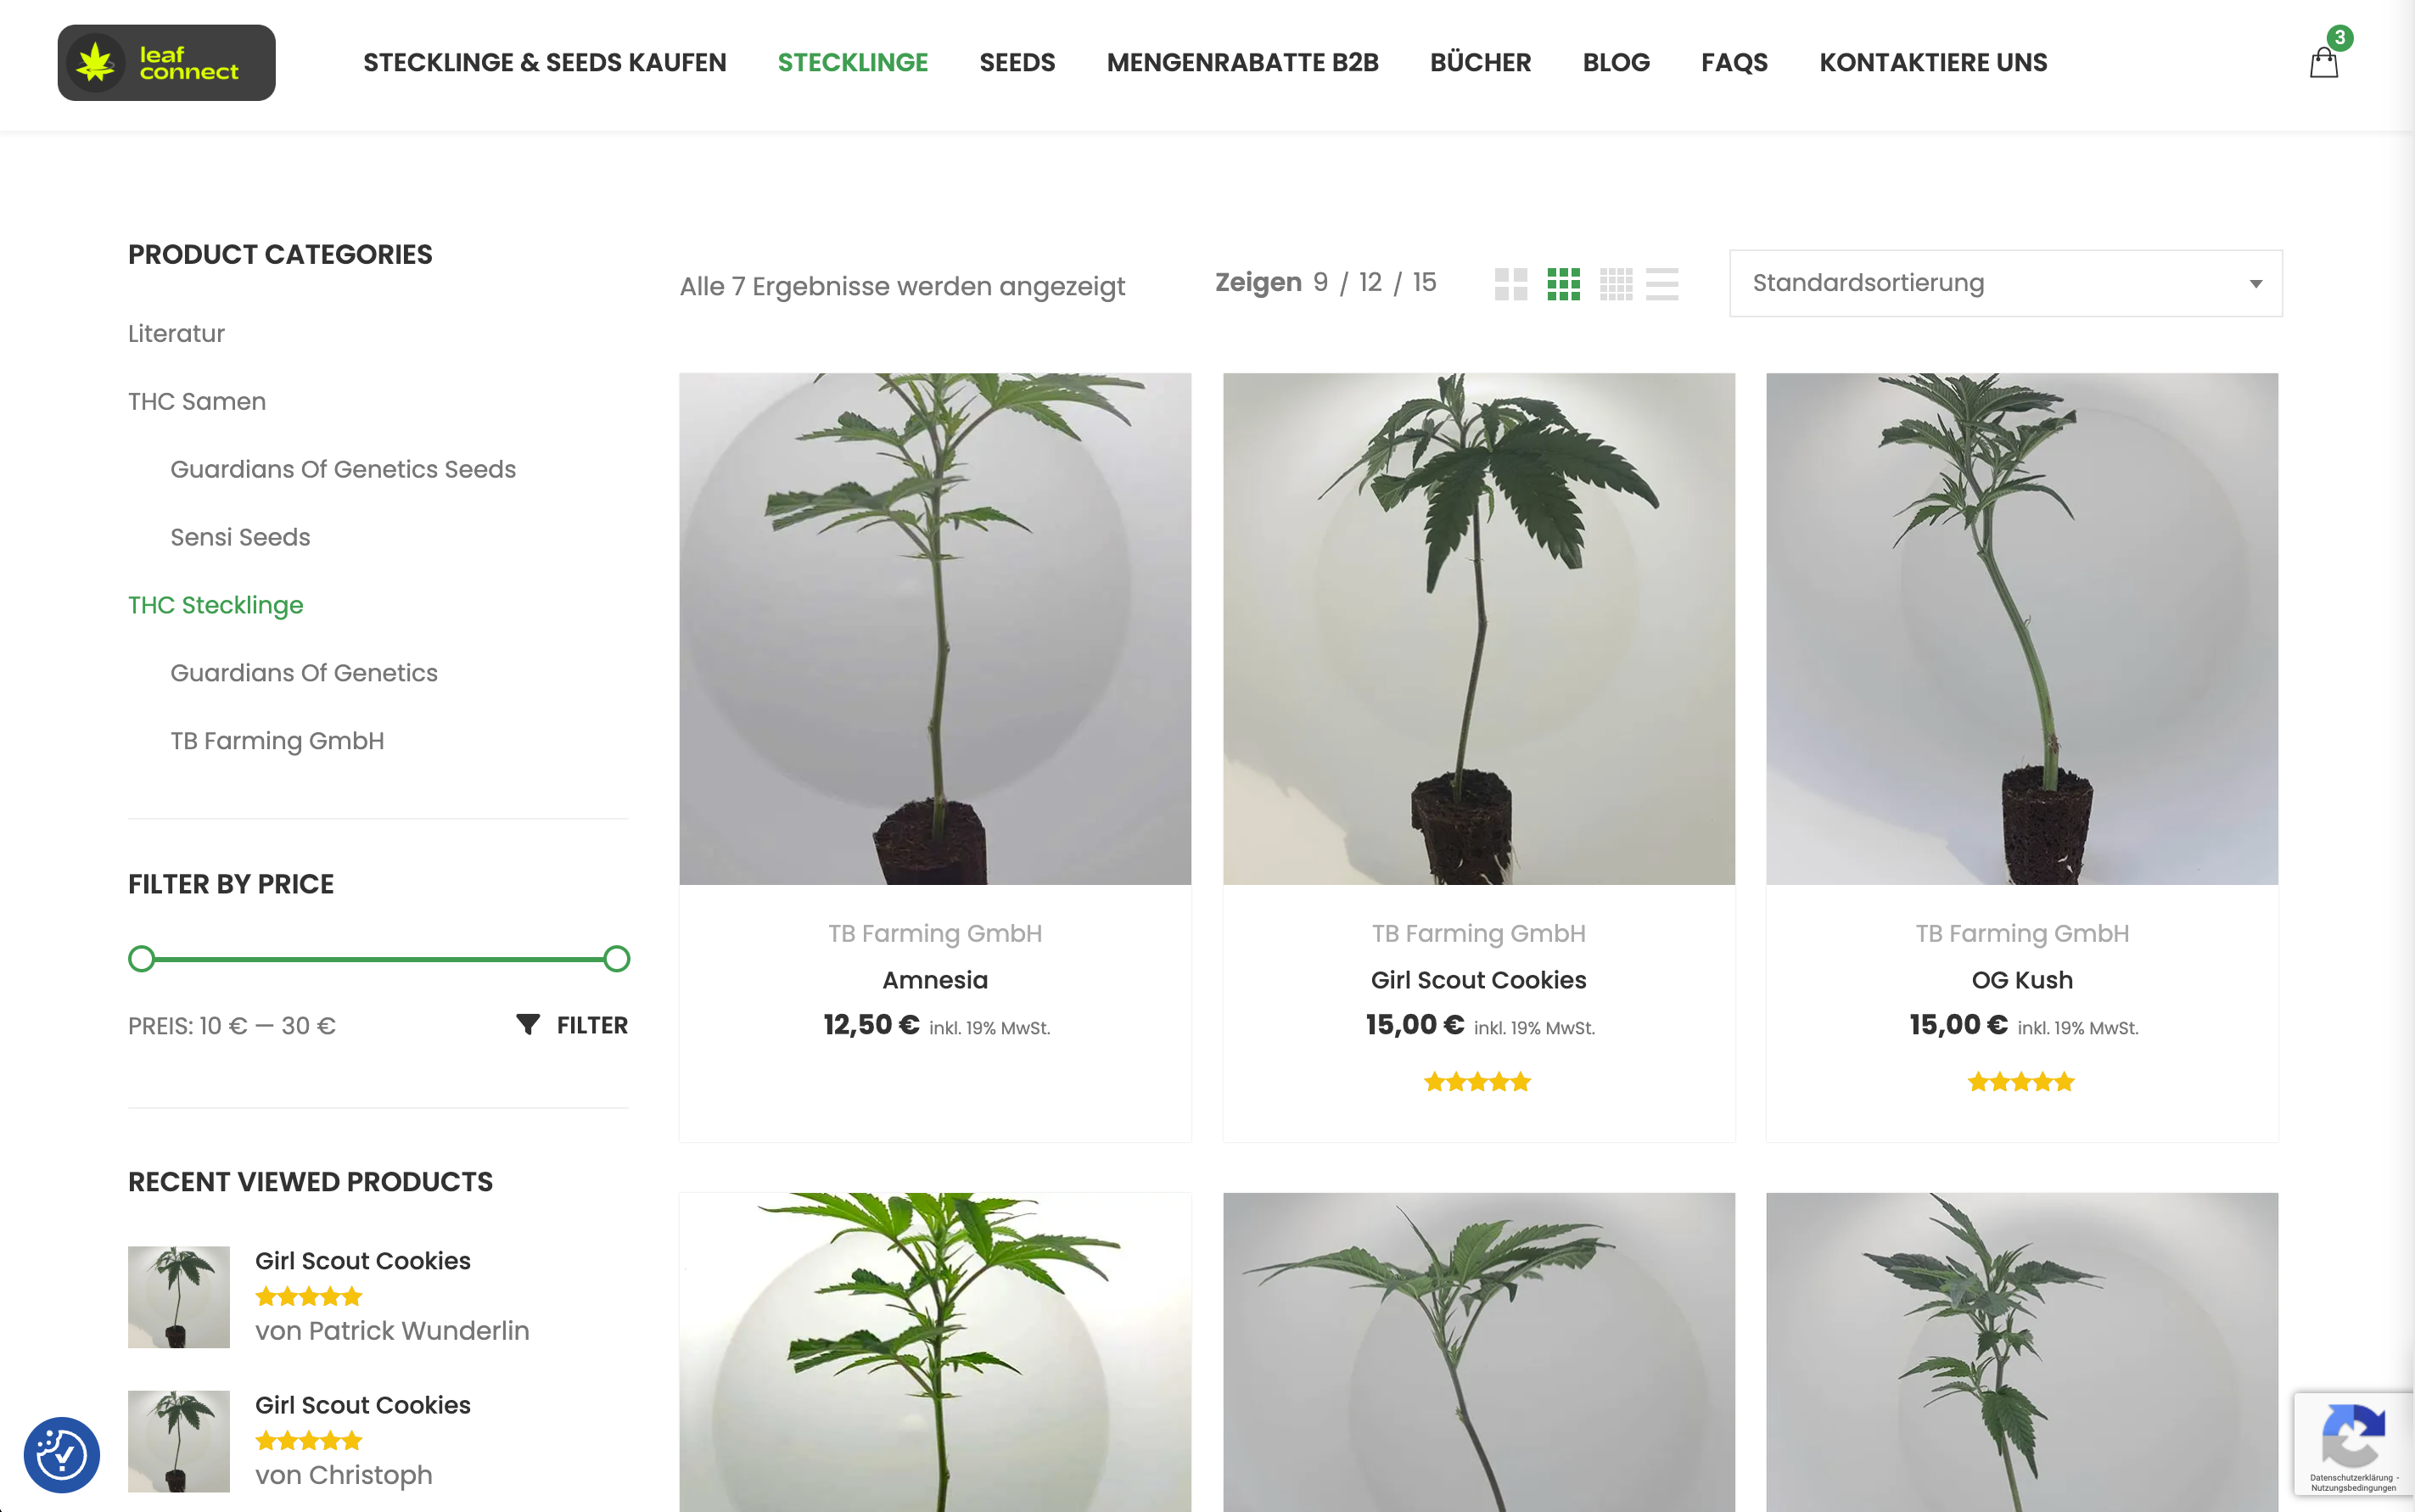
Task: Open the Mengenrabatte B2B menu
Action: (1242, 62)
